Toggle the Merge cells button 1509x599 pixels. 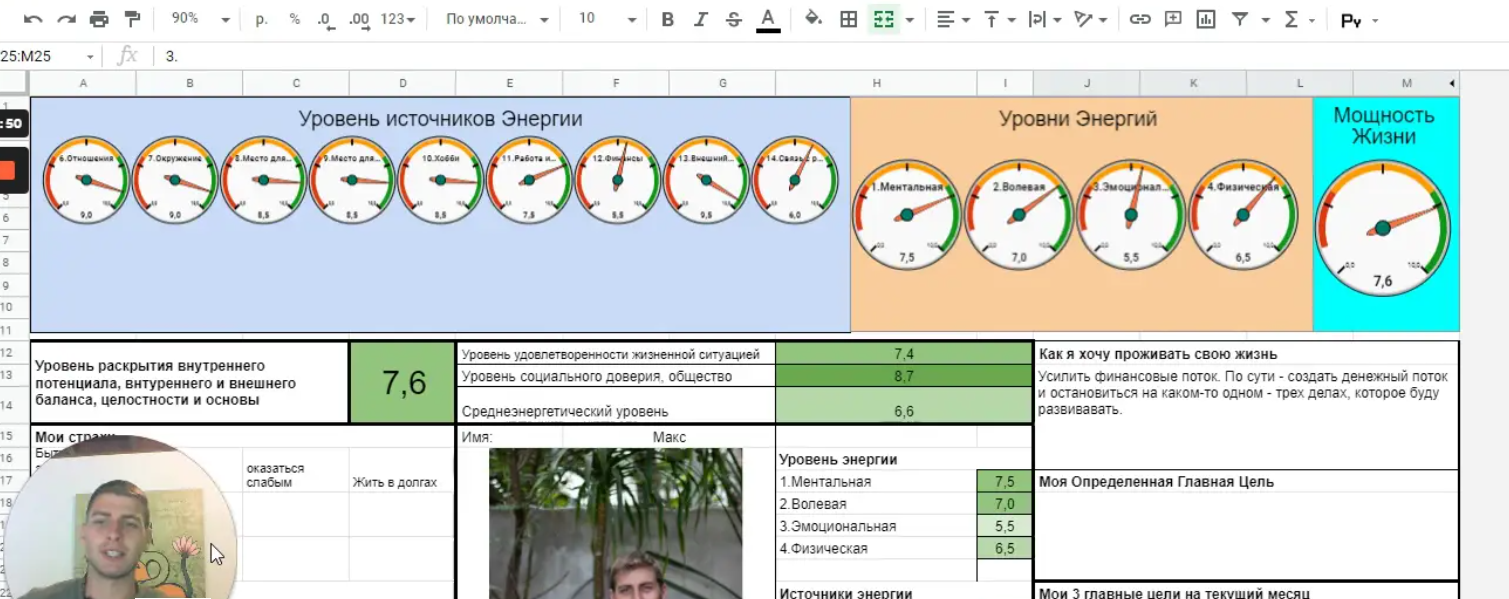(x=883, y=19)
